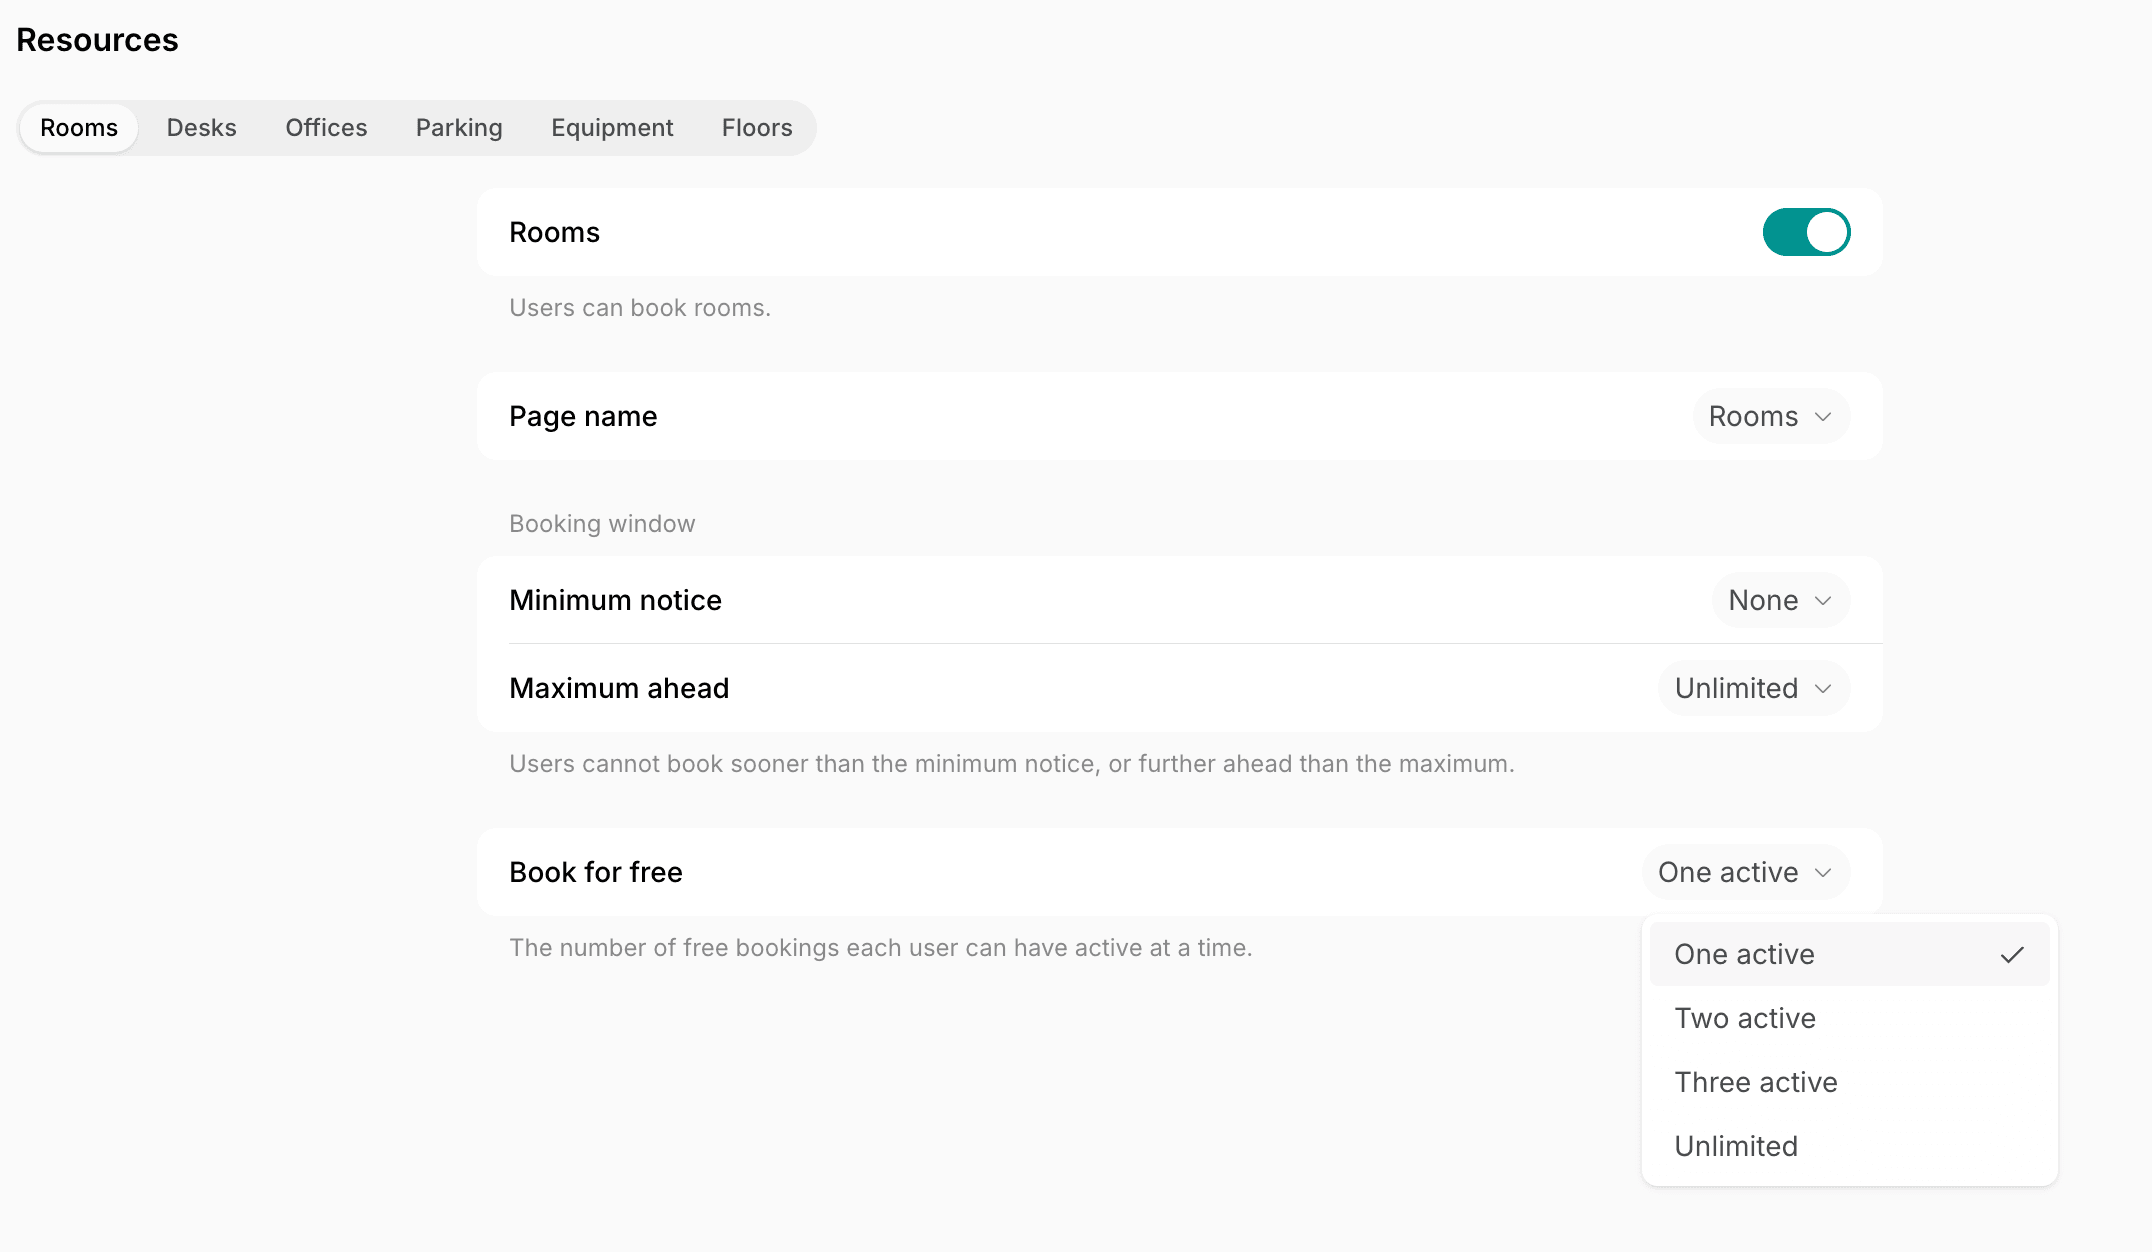Click the Book for free label
This screenshot has height=1252, width=2152.
(596, 872)
